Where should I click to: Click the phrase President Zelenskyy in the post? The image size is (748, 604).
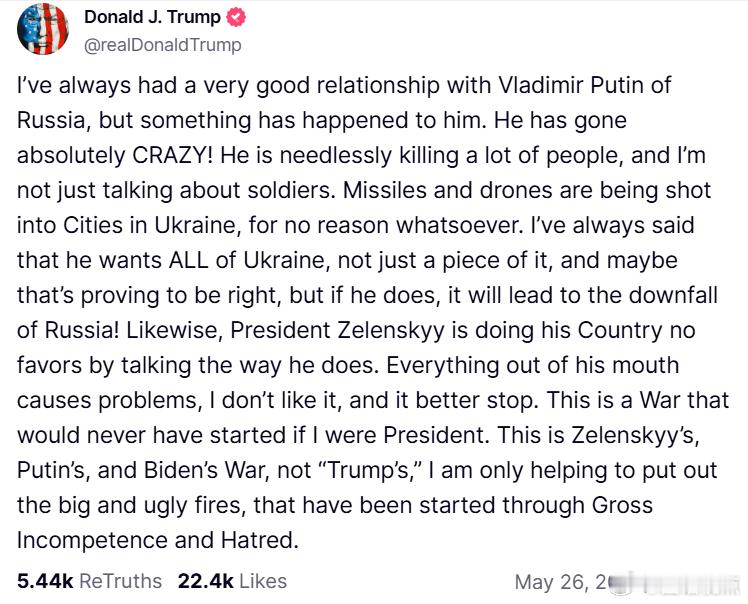(x=337, y=330)
